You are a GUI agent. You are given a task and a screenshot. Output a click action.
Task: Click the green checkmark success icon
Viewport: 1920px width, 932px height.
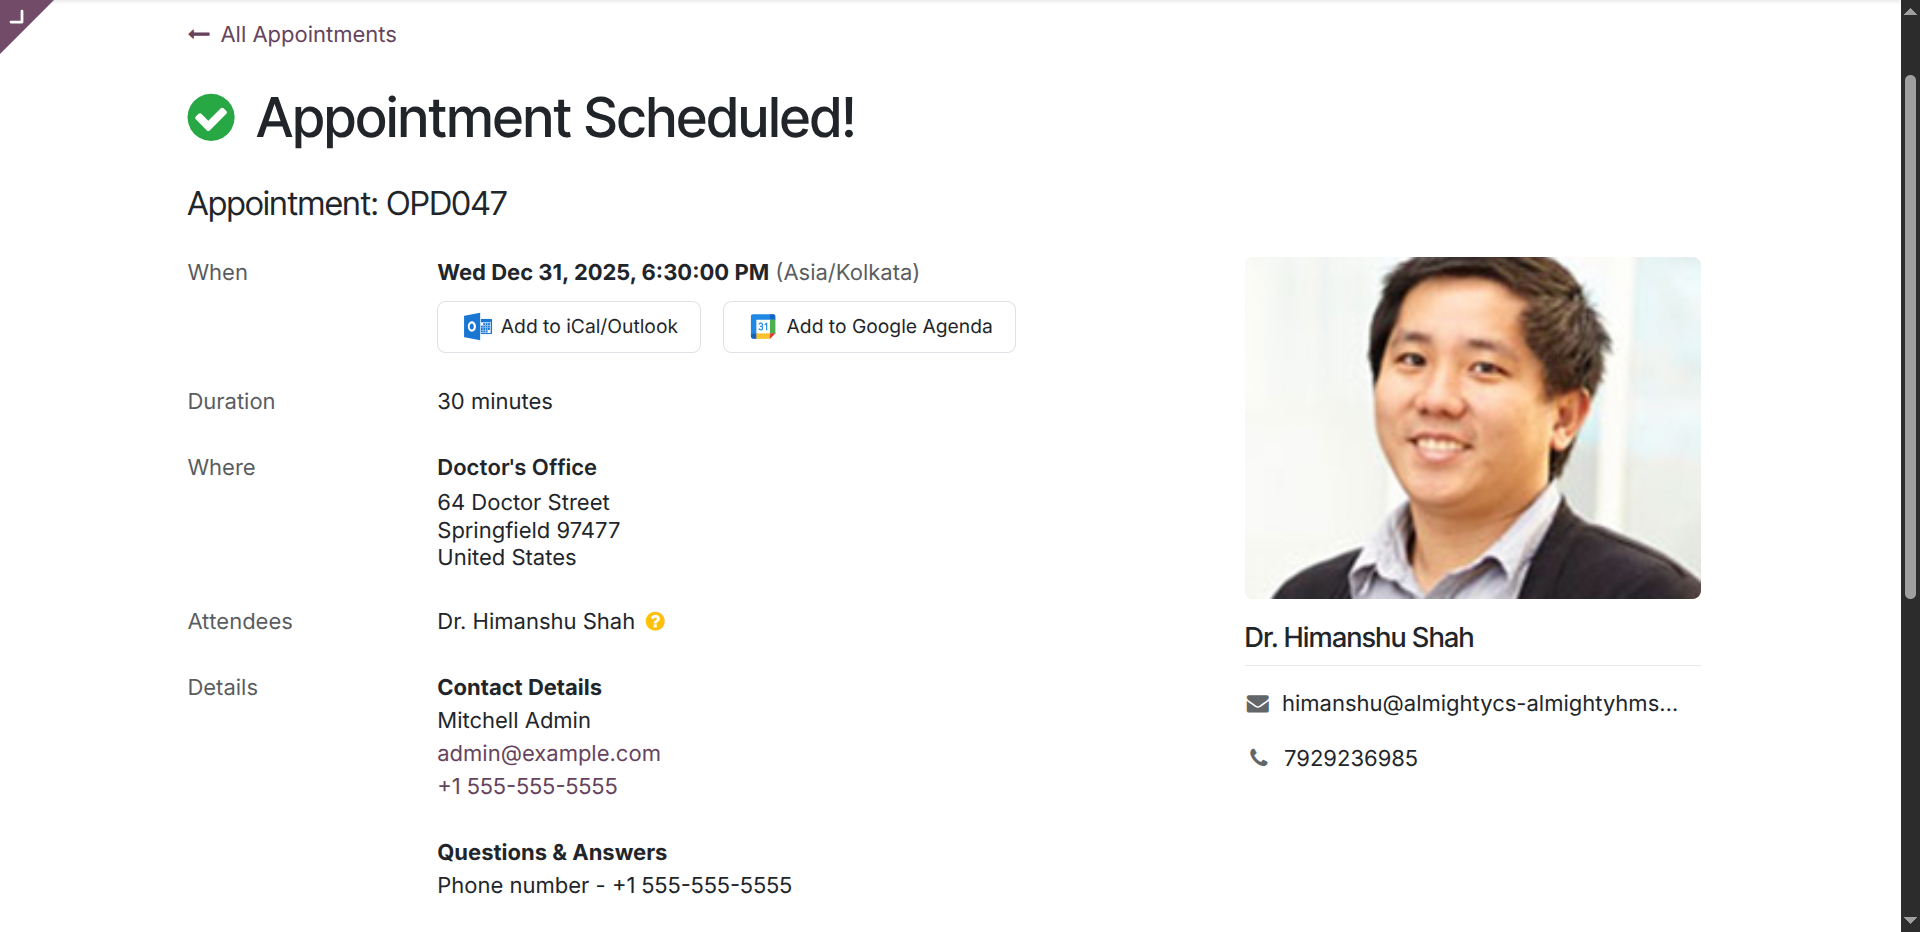click(211, 118)
